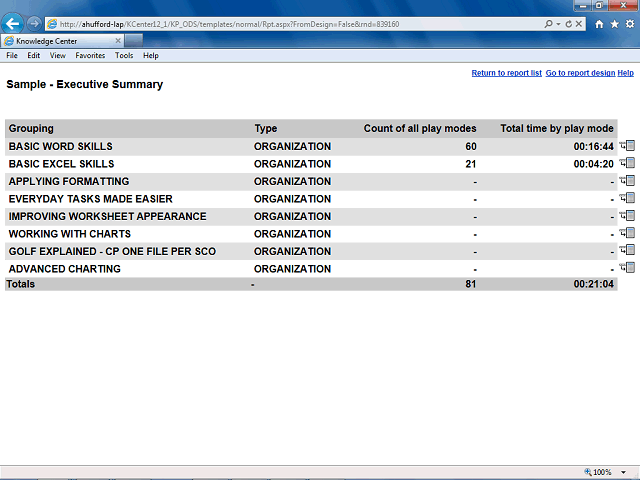
Task: Click Total time by play mode header
Action: pyautogui.click(x=557, y=128)
